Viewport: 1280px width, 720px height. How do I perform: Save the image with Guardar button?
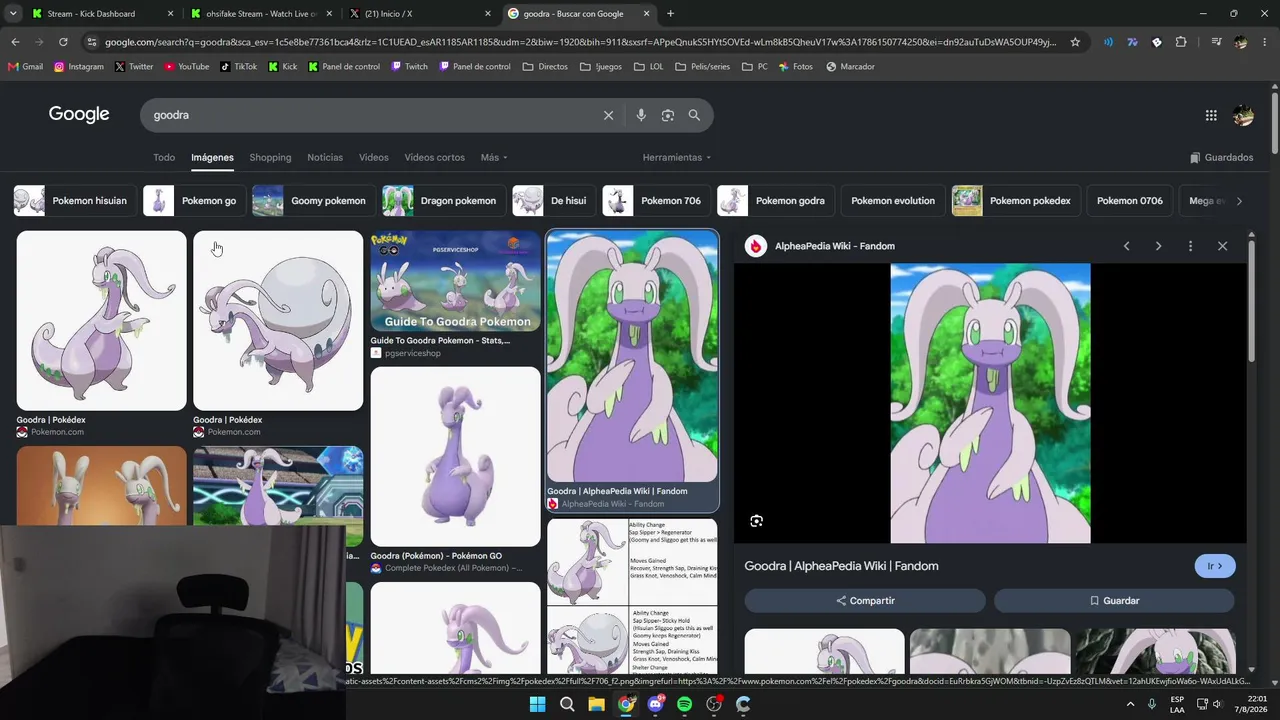(x=1114, y=601)
